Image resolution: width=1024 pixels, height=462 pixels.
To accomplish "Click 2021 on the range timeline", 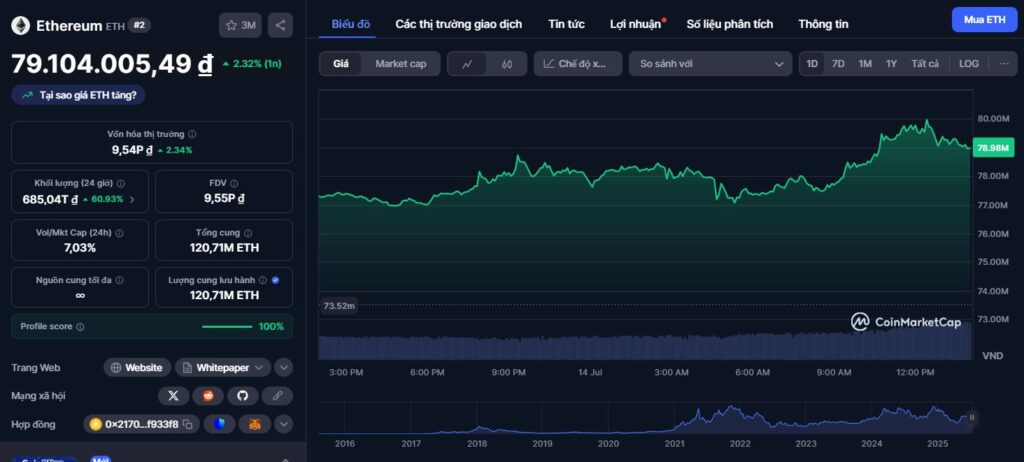I will (675, 444).
